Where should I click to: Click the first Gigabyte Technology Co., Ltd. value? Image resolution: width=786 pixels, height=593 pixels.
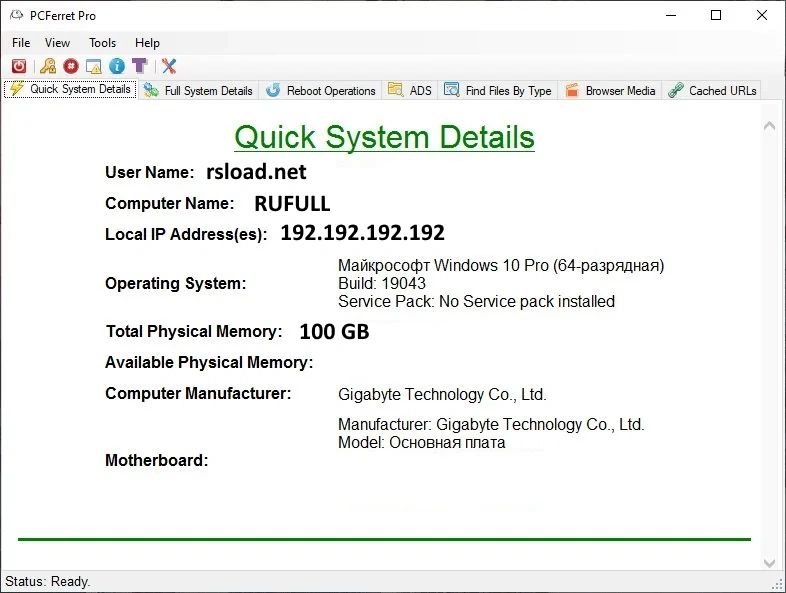pyautogui.click(x=442, y=394)
